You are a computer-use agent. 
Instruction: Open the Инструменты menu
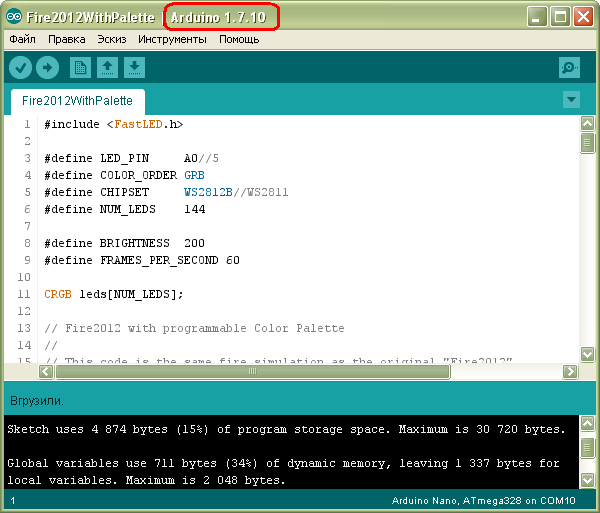point(172,39)
